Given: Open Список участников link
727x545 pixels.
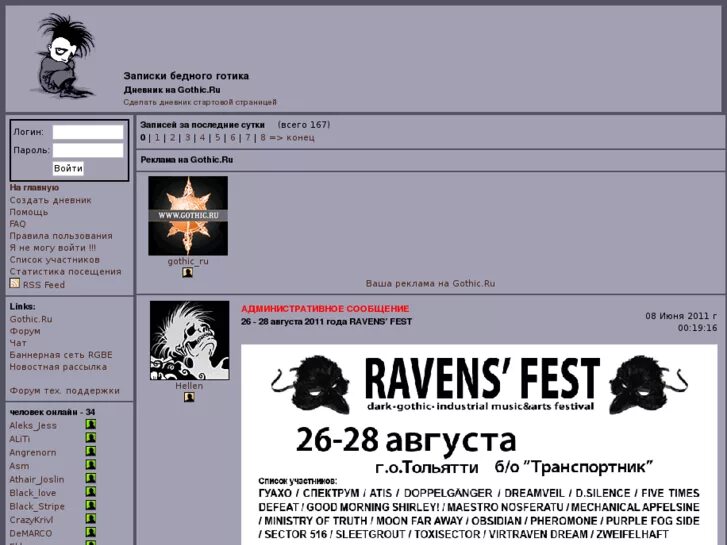Looking at the screenshot, I should tap(55, 260).
